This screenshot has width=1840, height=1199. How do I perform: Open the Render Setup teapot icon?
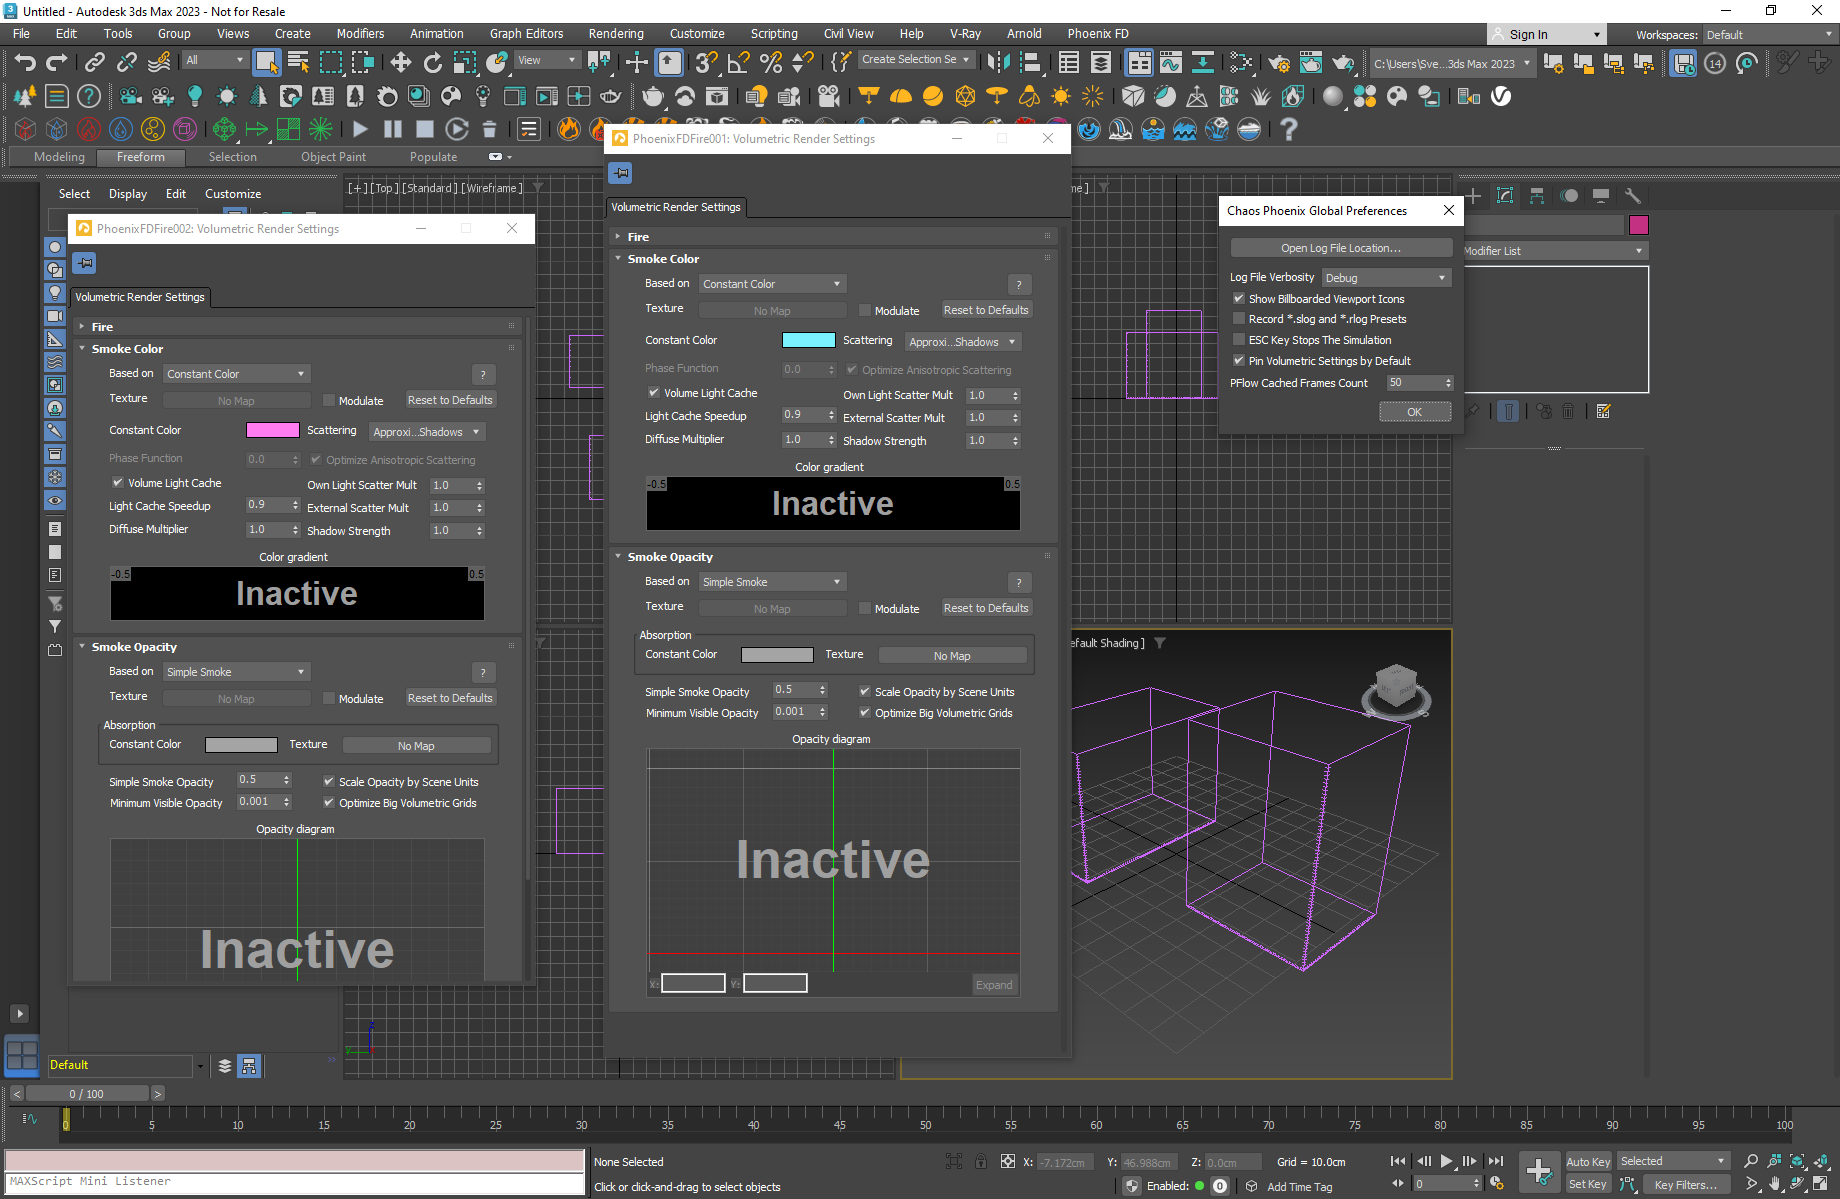pos(1279,62)
